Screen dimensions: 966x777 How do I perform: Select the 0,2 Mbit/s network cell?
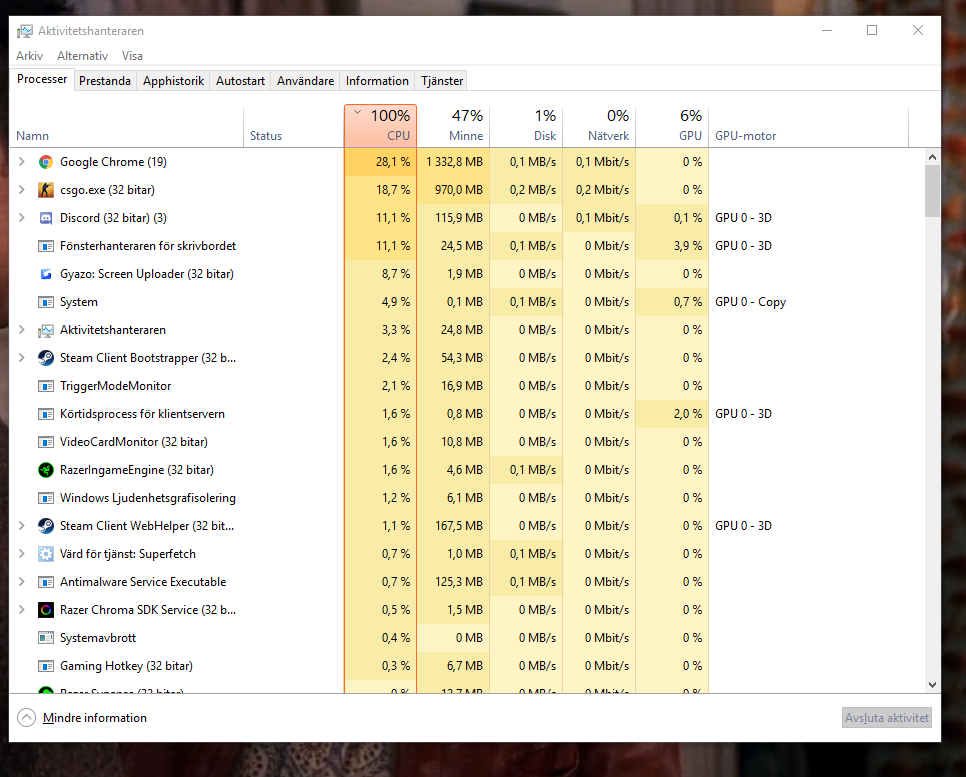(x=599, y=190)
